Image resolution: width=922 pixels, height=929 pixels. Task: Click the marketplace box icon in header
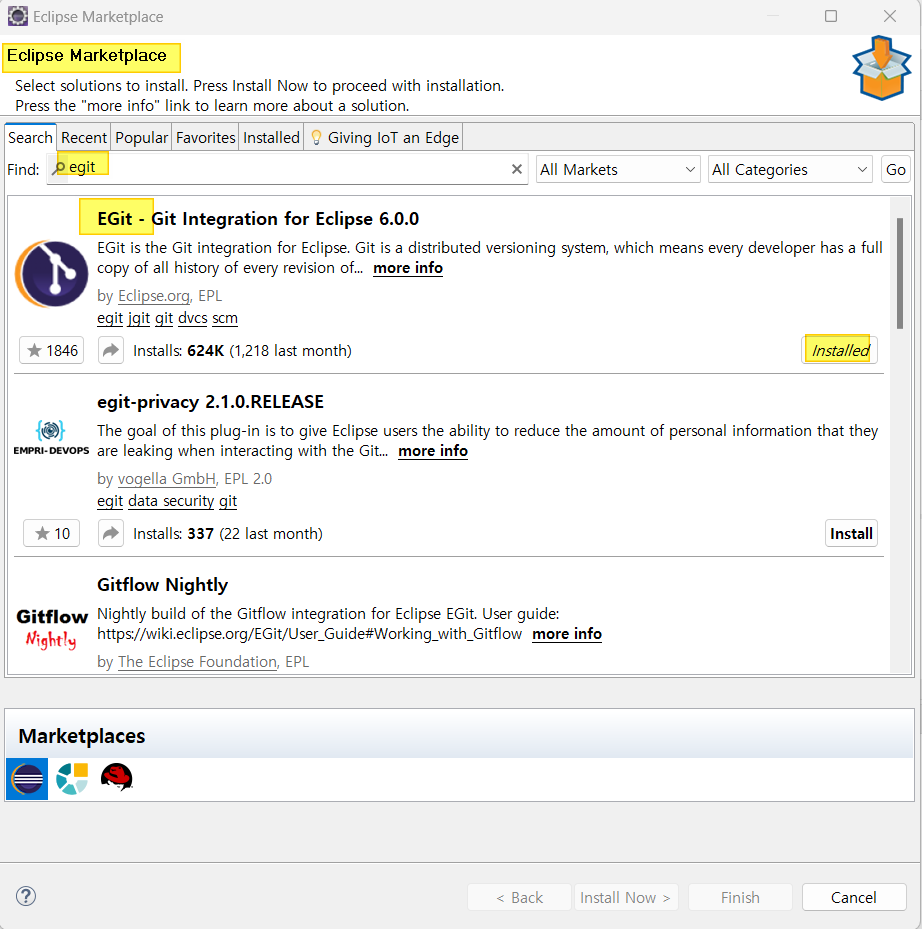click(881, 68)
